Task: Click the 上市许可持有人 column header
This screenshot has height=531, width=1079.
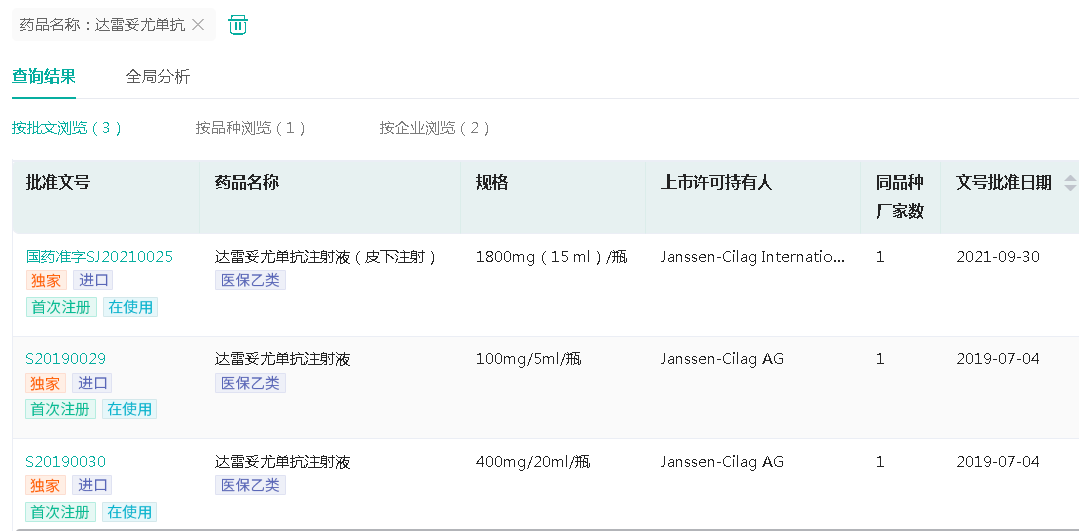Action: click(716, 183)
